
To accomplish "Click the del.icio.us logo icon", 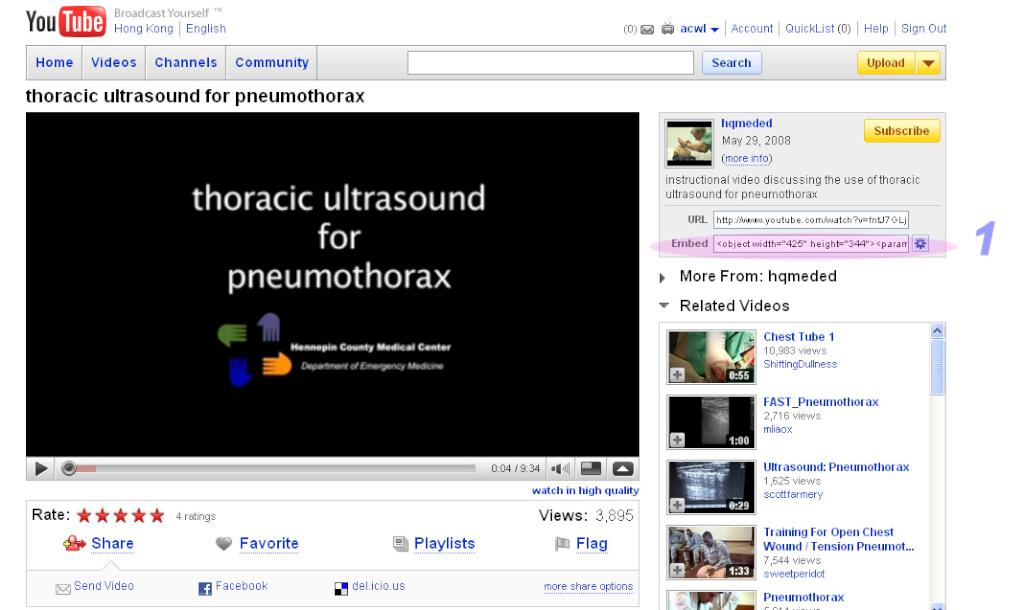I will (342, 588).
